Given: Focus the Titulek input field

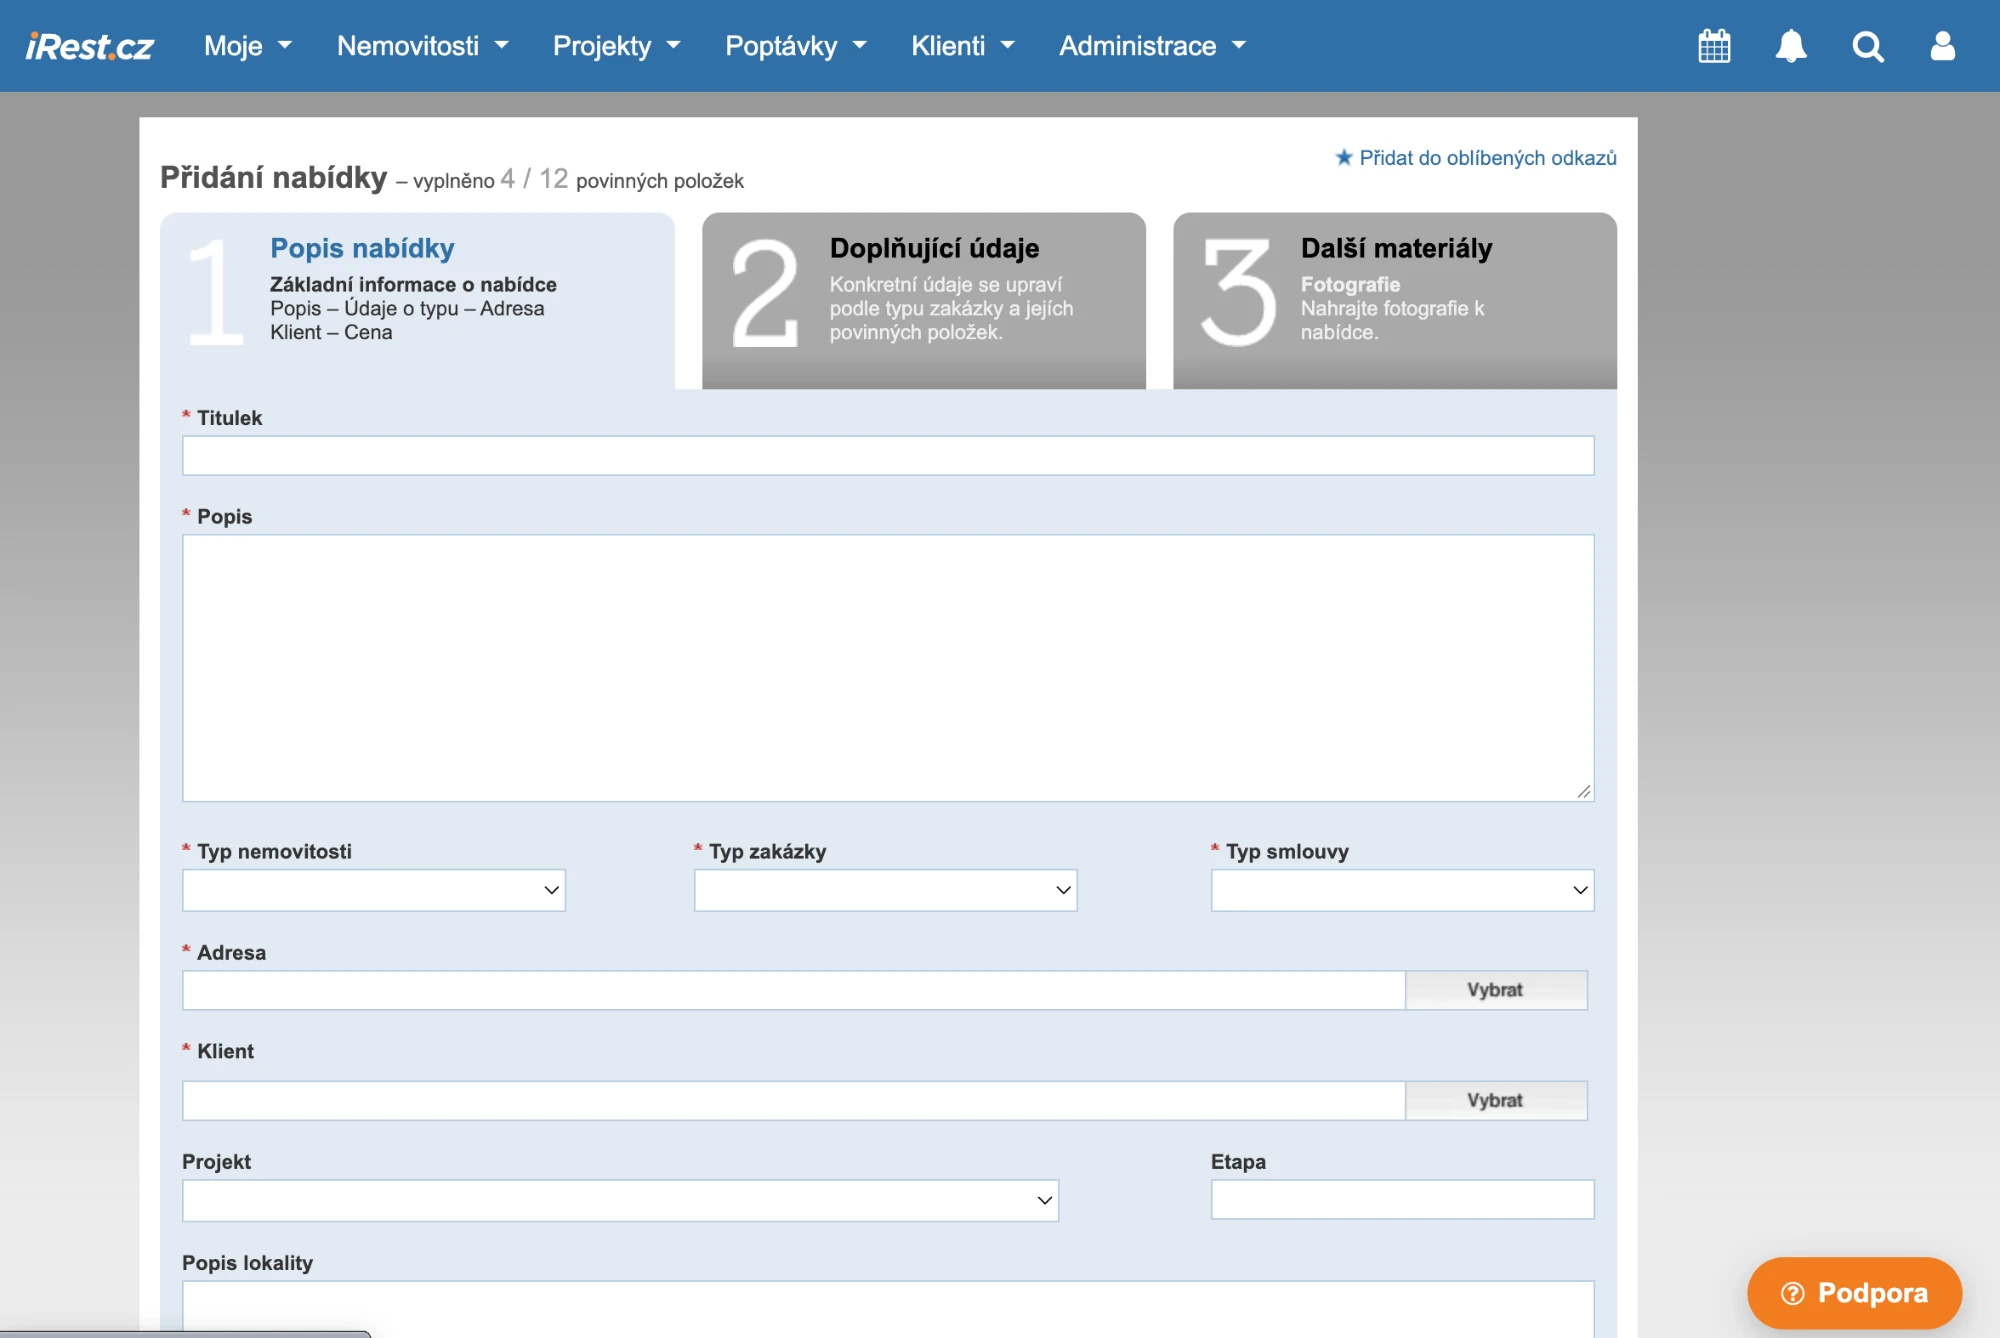Looking at the screenshot, I should [x=888, y=455].
